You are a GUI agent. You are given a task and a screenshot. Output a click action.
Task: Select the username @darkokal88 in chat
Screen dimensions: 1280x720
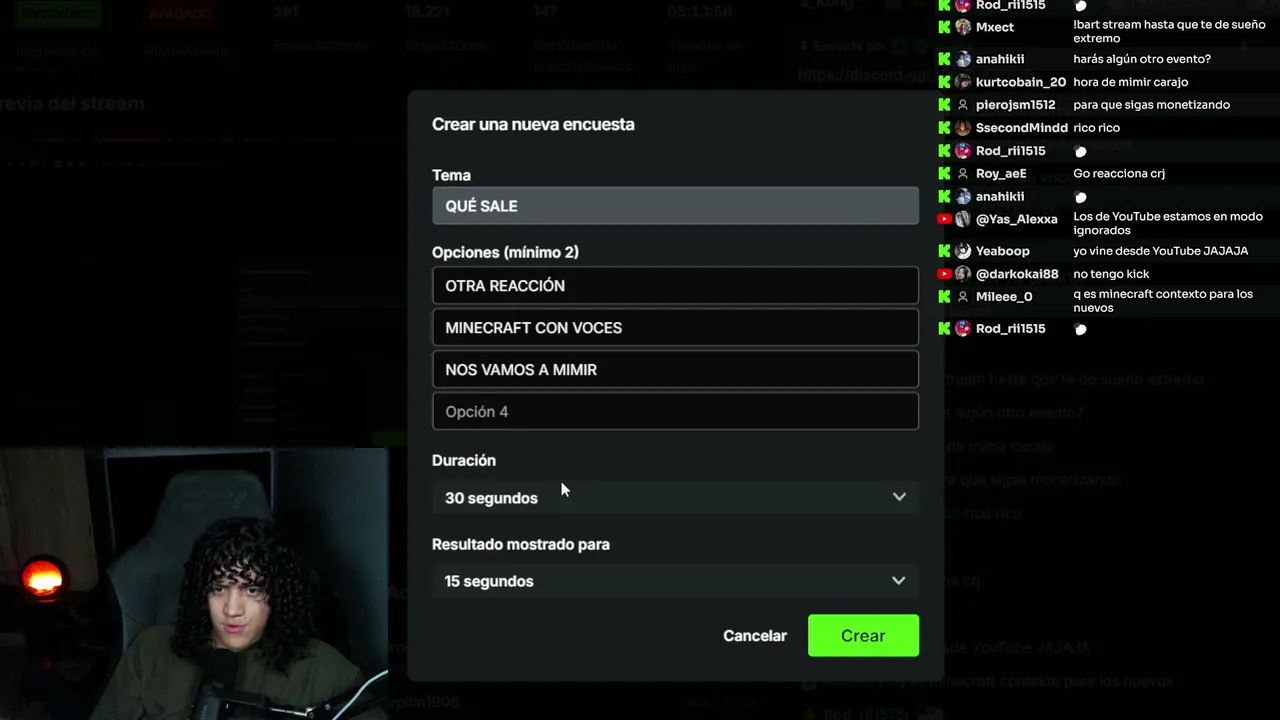click(1017, 274)
